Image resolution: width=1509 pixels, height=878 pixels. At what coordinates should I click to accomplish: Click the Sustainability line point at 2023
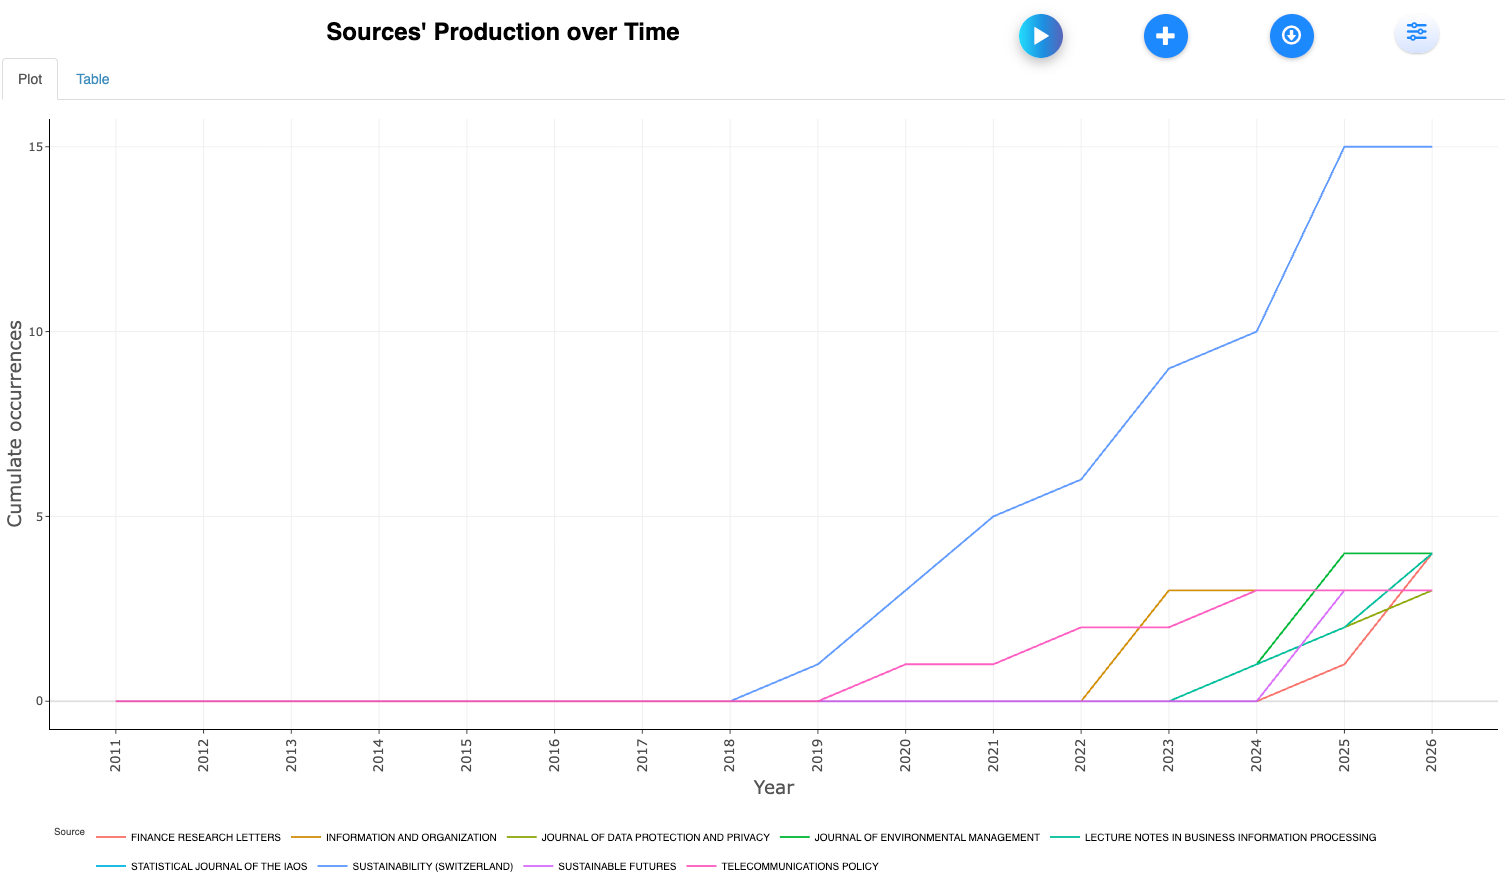[1169, 369]
